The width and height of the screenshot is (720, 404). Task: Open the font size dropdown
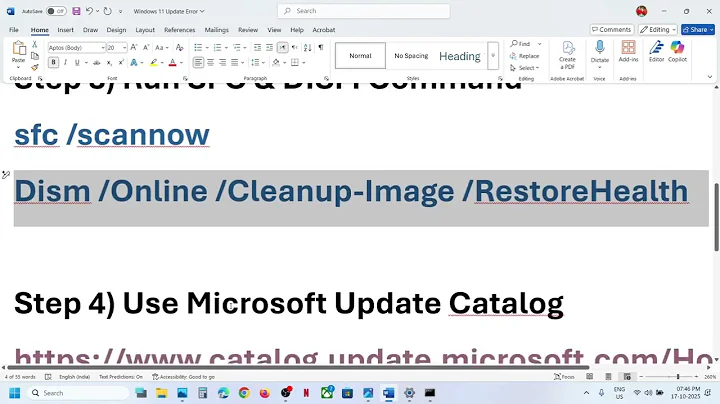pos(124,47)
